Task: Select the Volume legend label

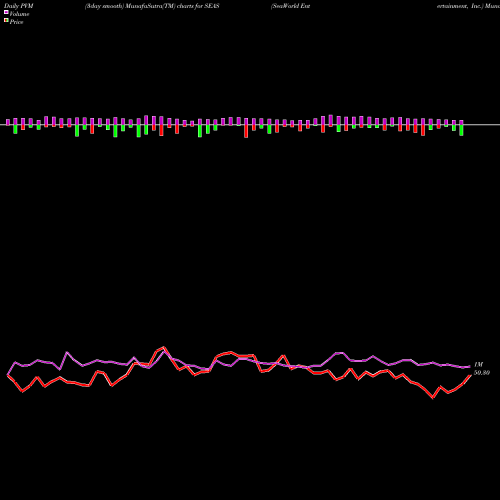Action: point(19,14)
